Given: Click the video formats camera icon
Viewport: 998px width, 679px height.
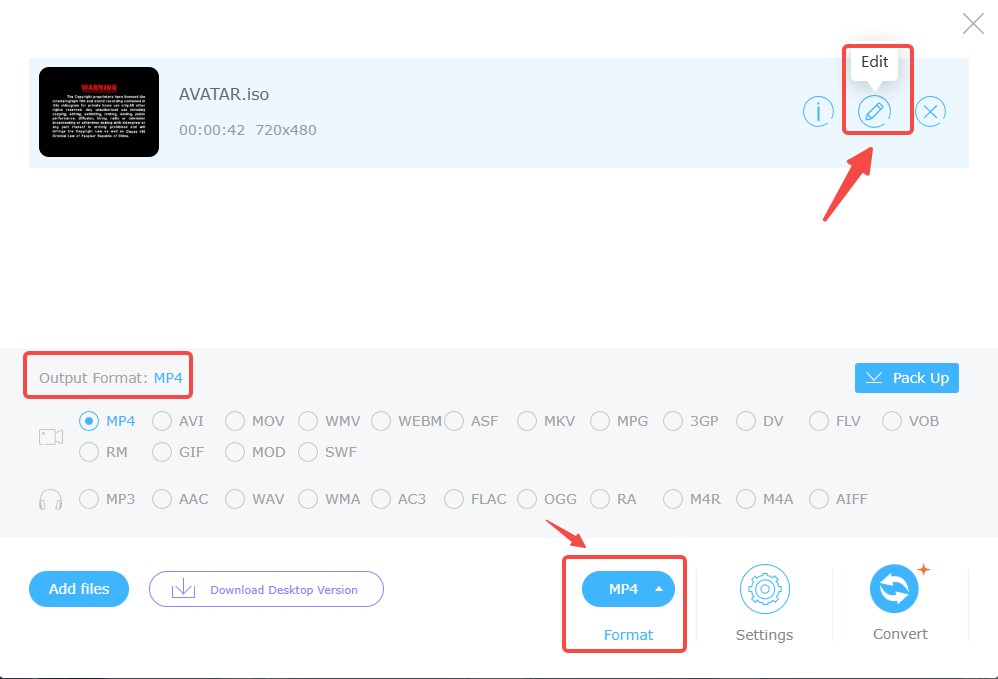Looking at the screenshot, I should [x=50, y=436].
